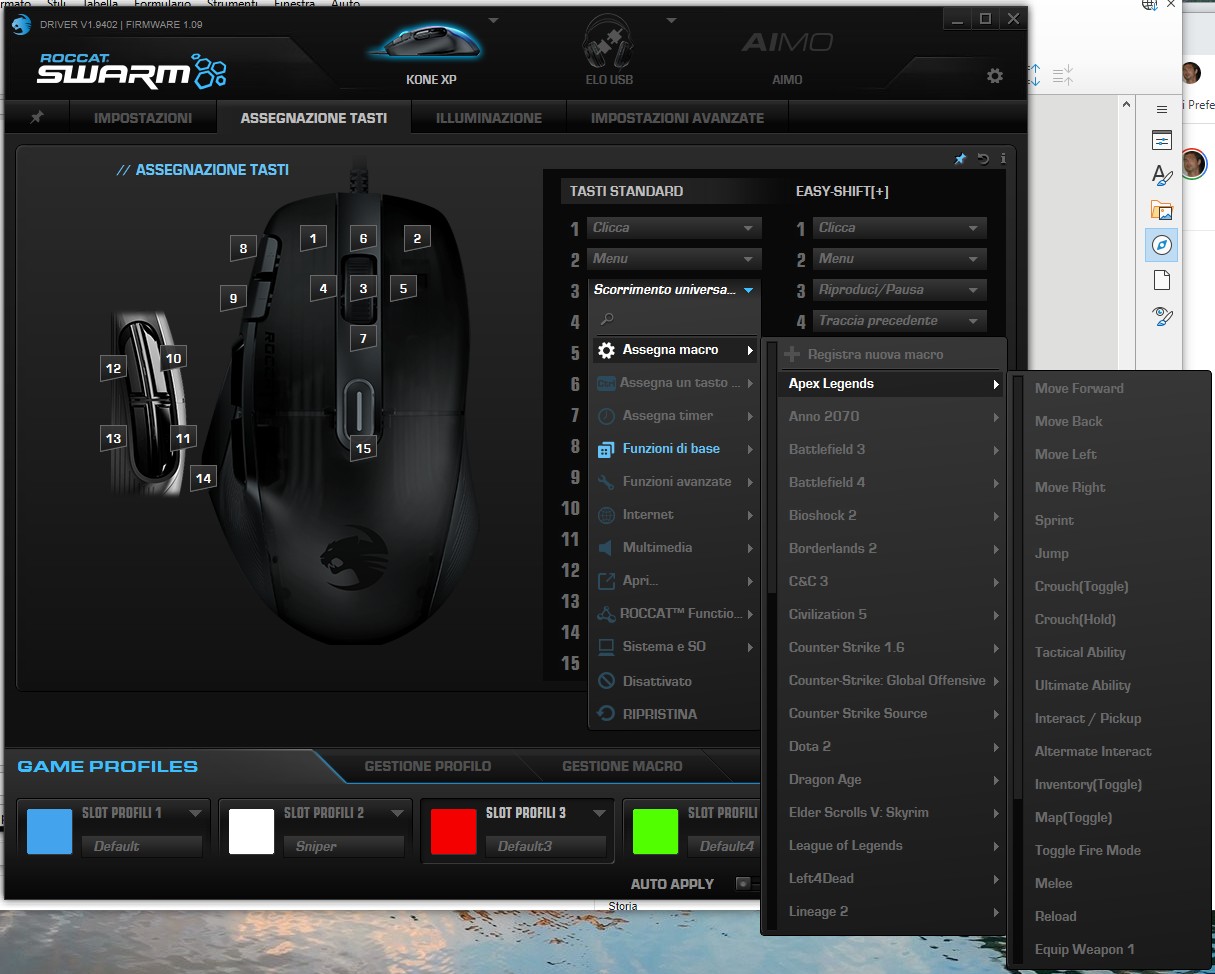Open the Writer sidebar Gallery icon
This screenshot has width=1215, height=974.
1161,210
